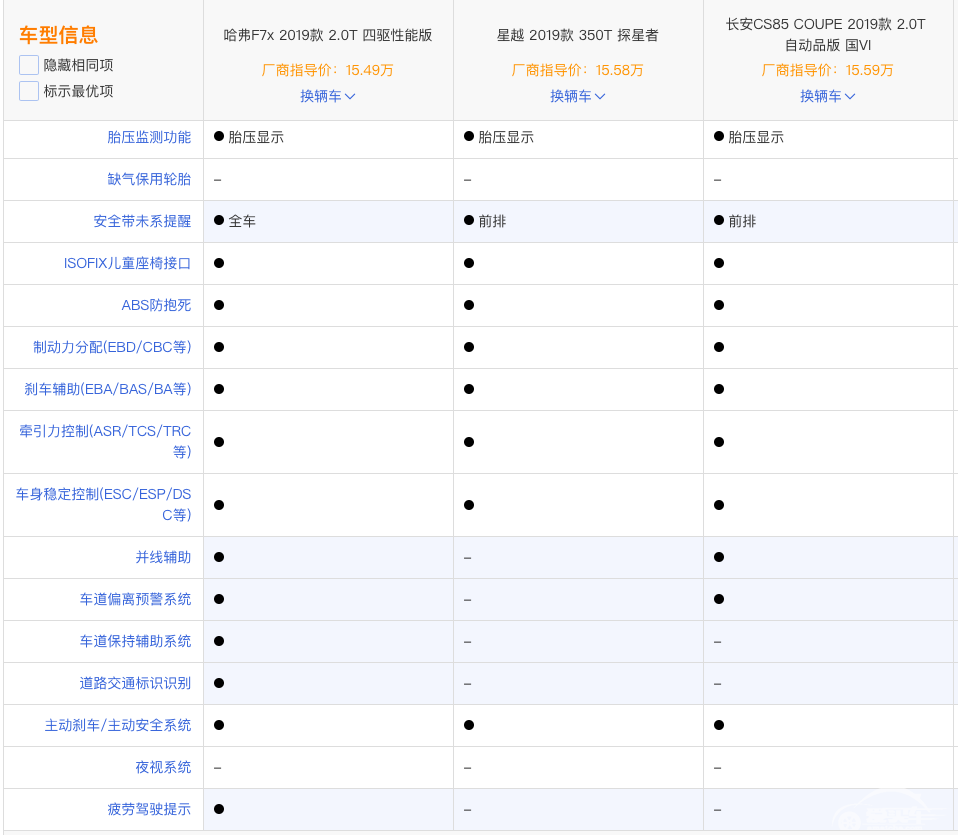The image size is (958, 835).
Task: Click the 全车 value for 哈弗F7x
Action: 242,221
